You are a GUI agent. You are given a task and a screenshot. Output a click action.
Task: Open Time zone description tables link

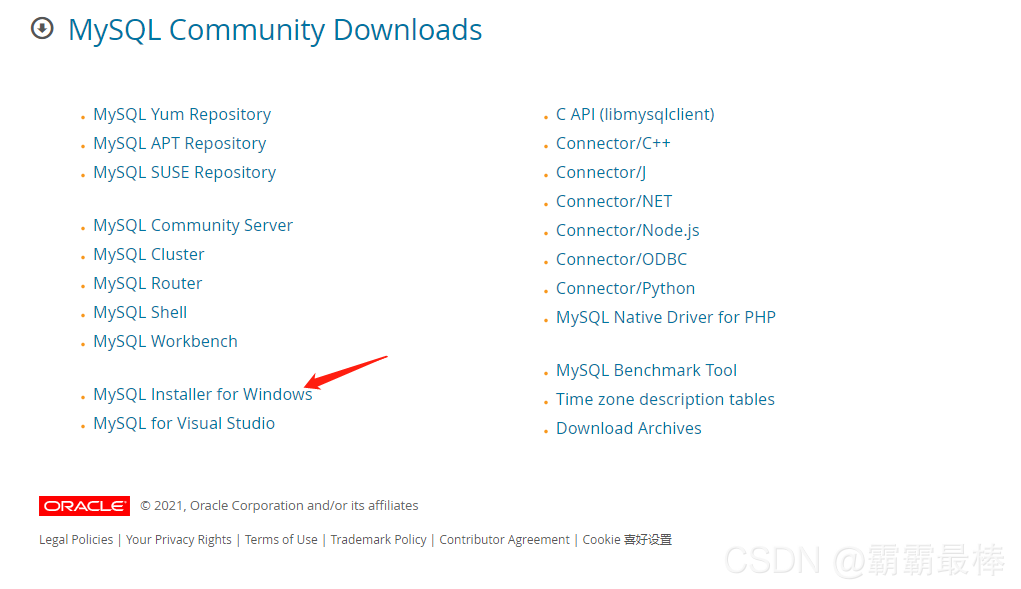pyautogui.click(x=665, y=399)
